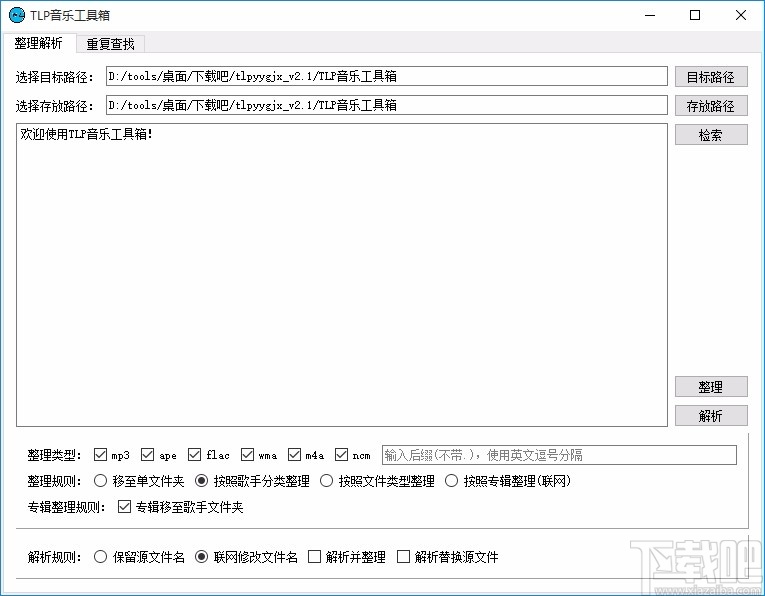
Task: Uncheck the ape file type
Action: click(x=147, y=455)
